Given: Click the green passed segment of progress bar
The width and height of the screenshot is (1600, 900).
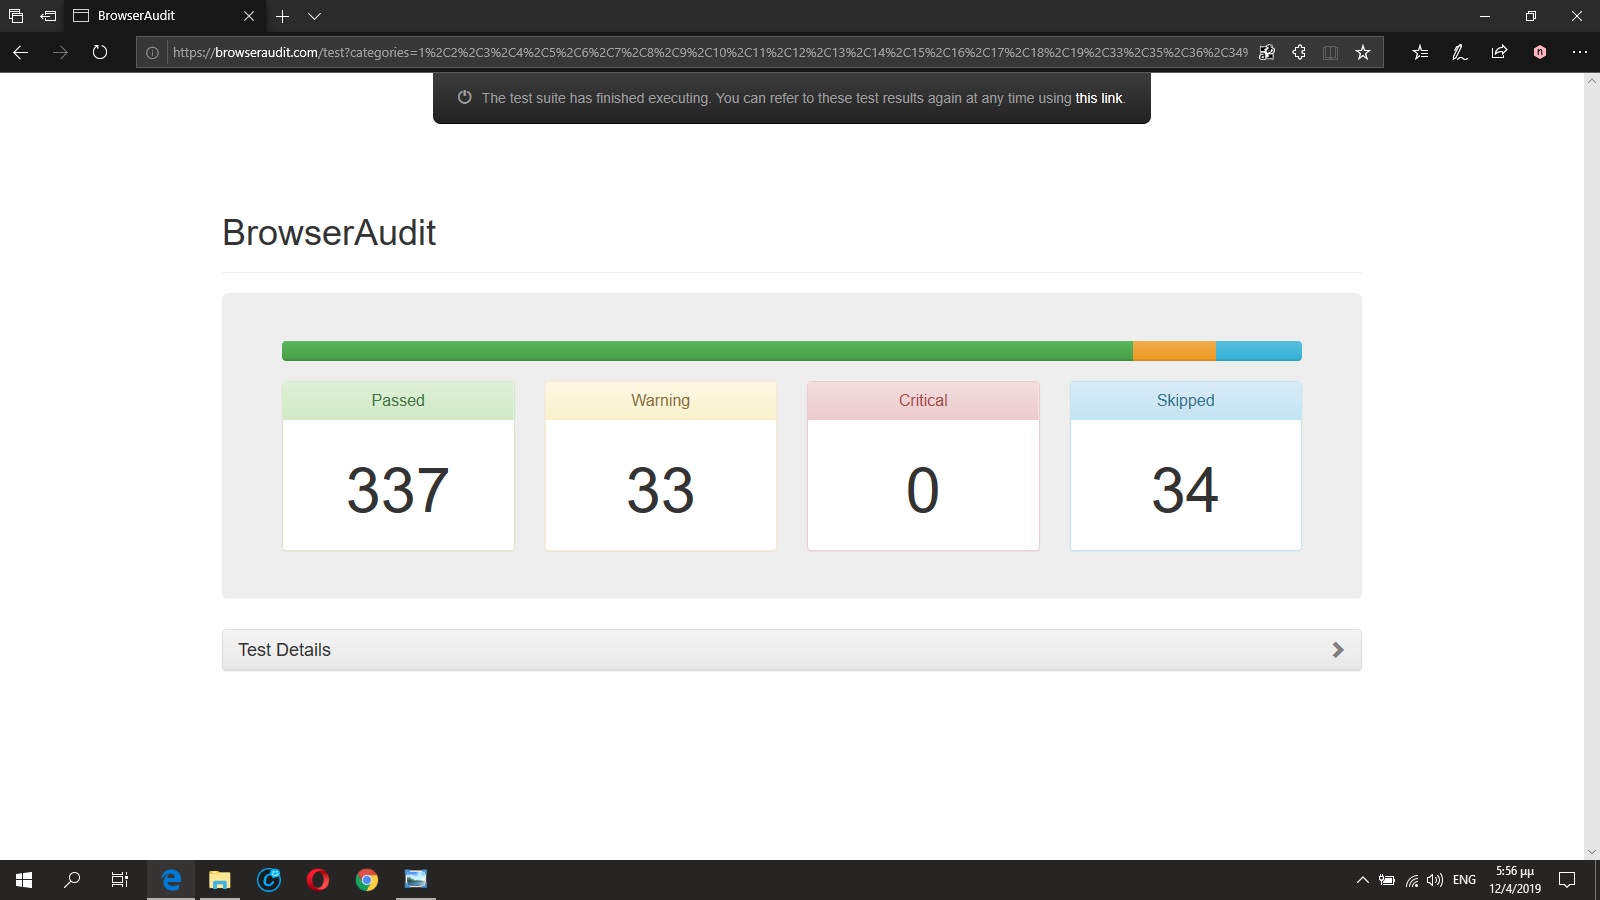Looking at the screenshot, I should (x=707, y=351).
